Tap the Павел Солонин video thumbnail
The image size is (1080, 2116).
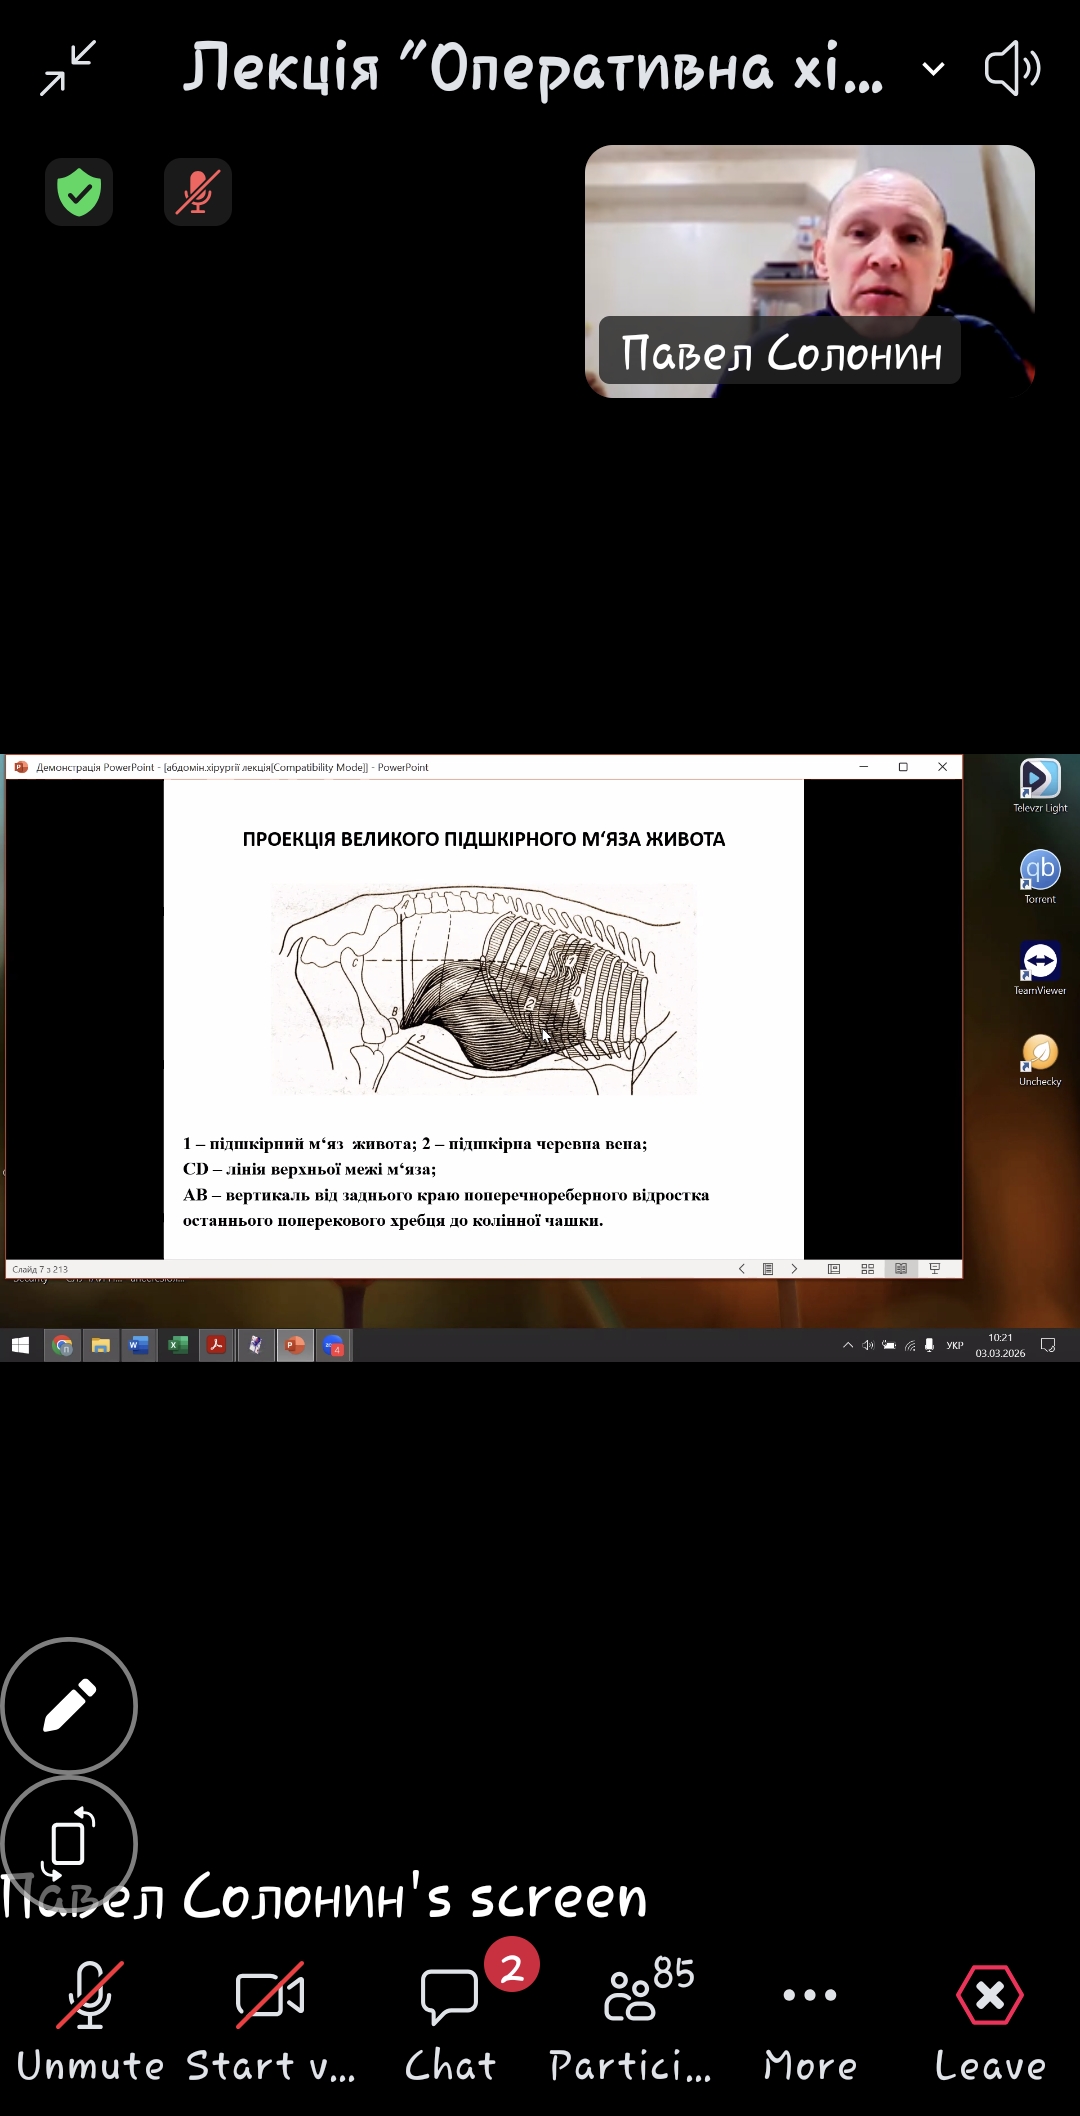[x=809, y=270]
